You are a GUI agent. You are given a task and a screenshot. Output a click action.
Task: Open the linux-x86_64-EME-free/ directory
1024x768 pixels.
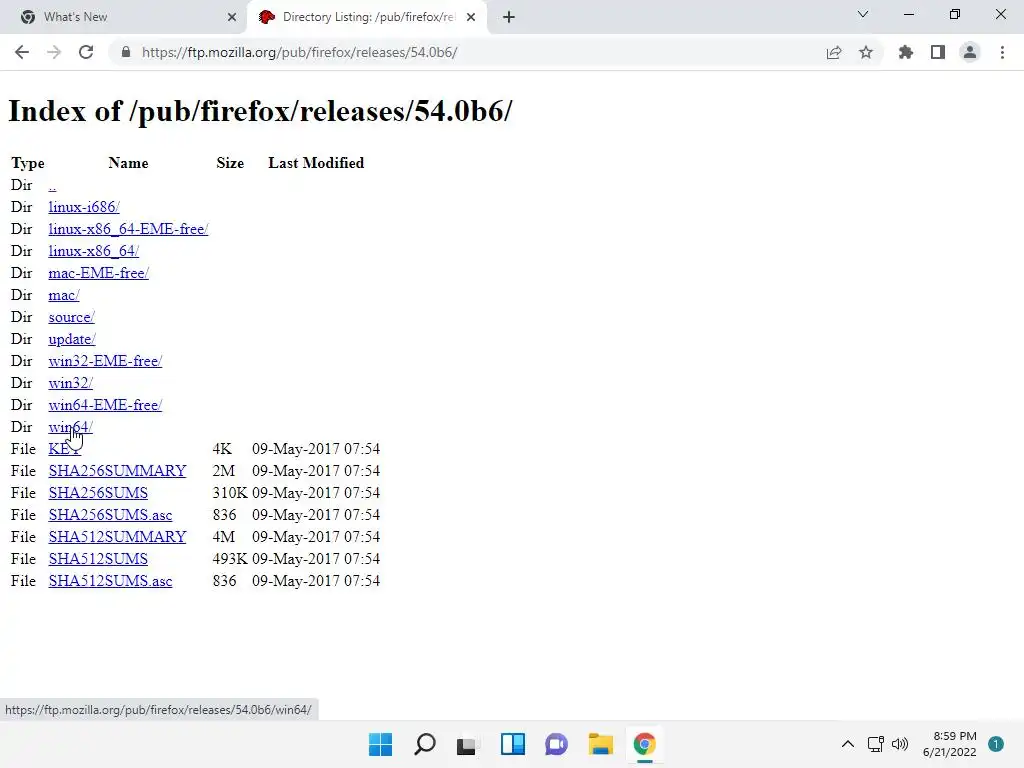pos(128,229)
